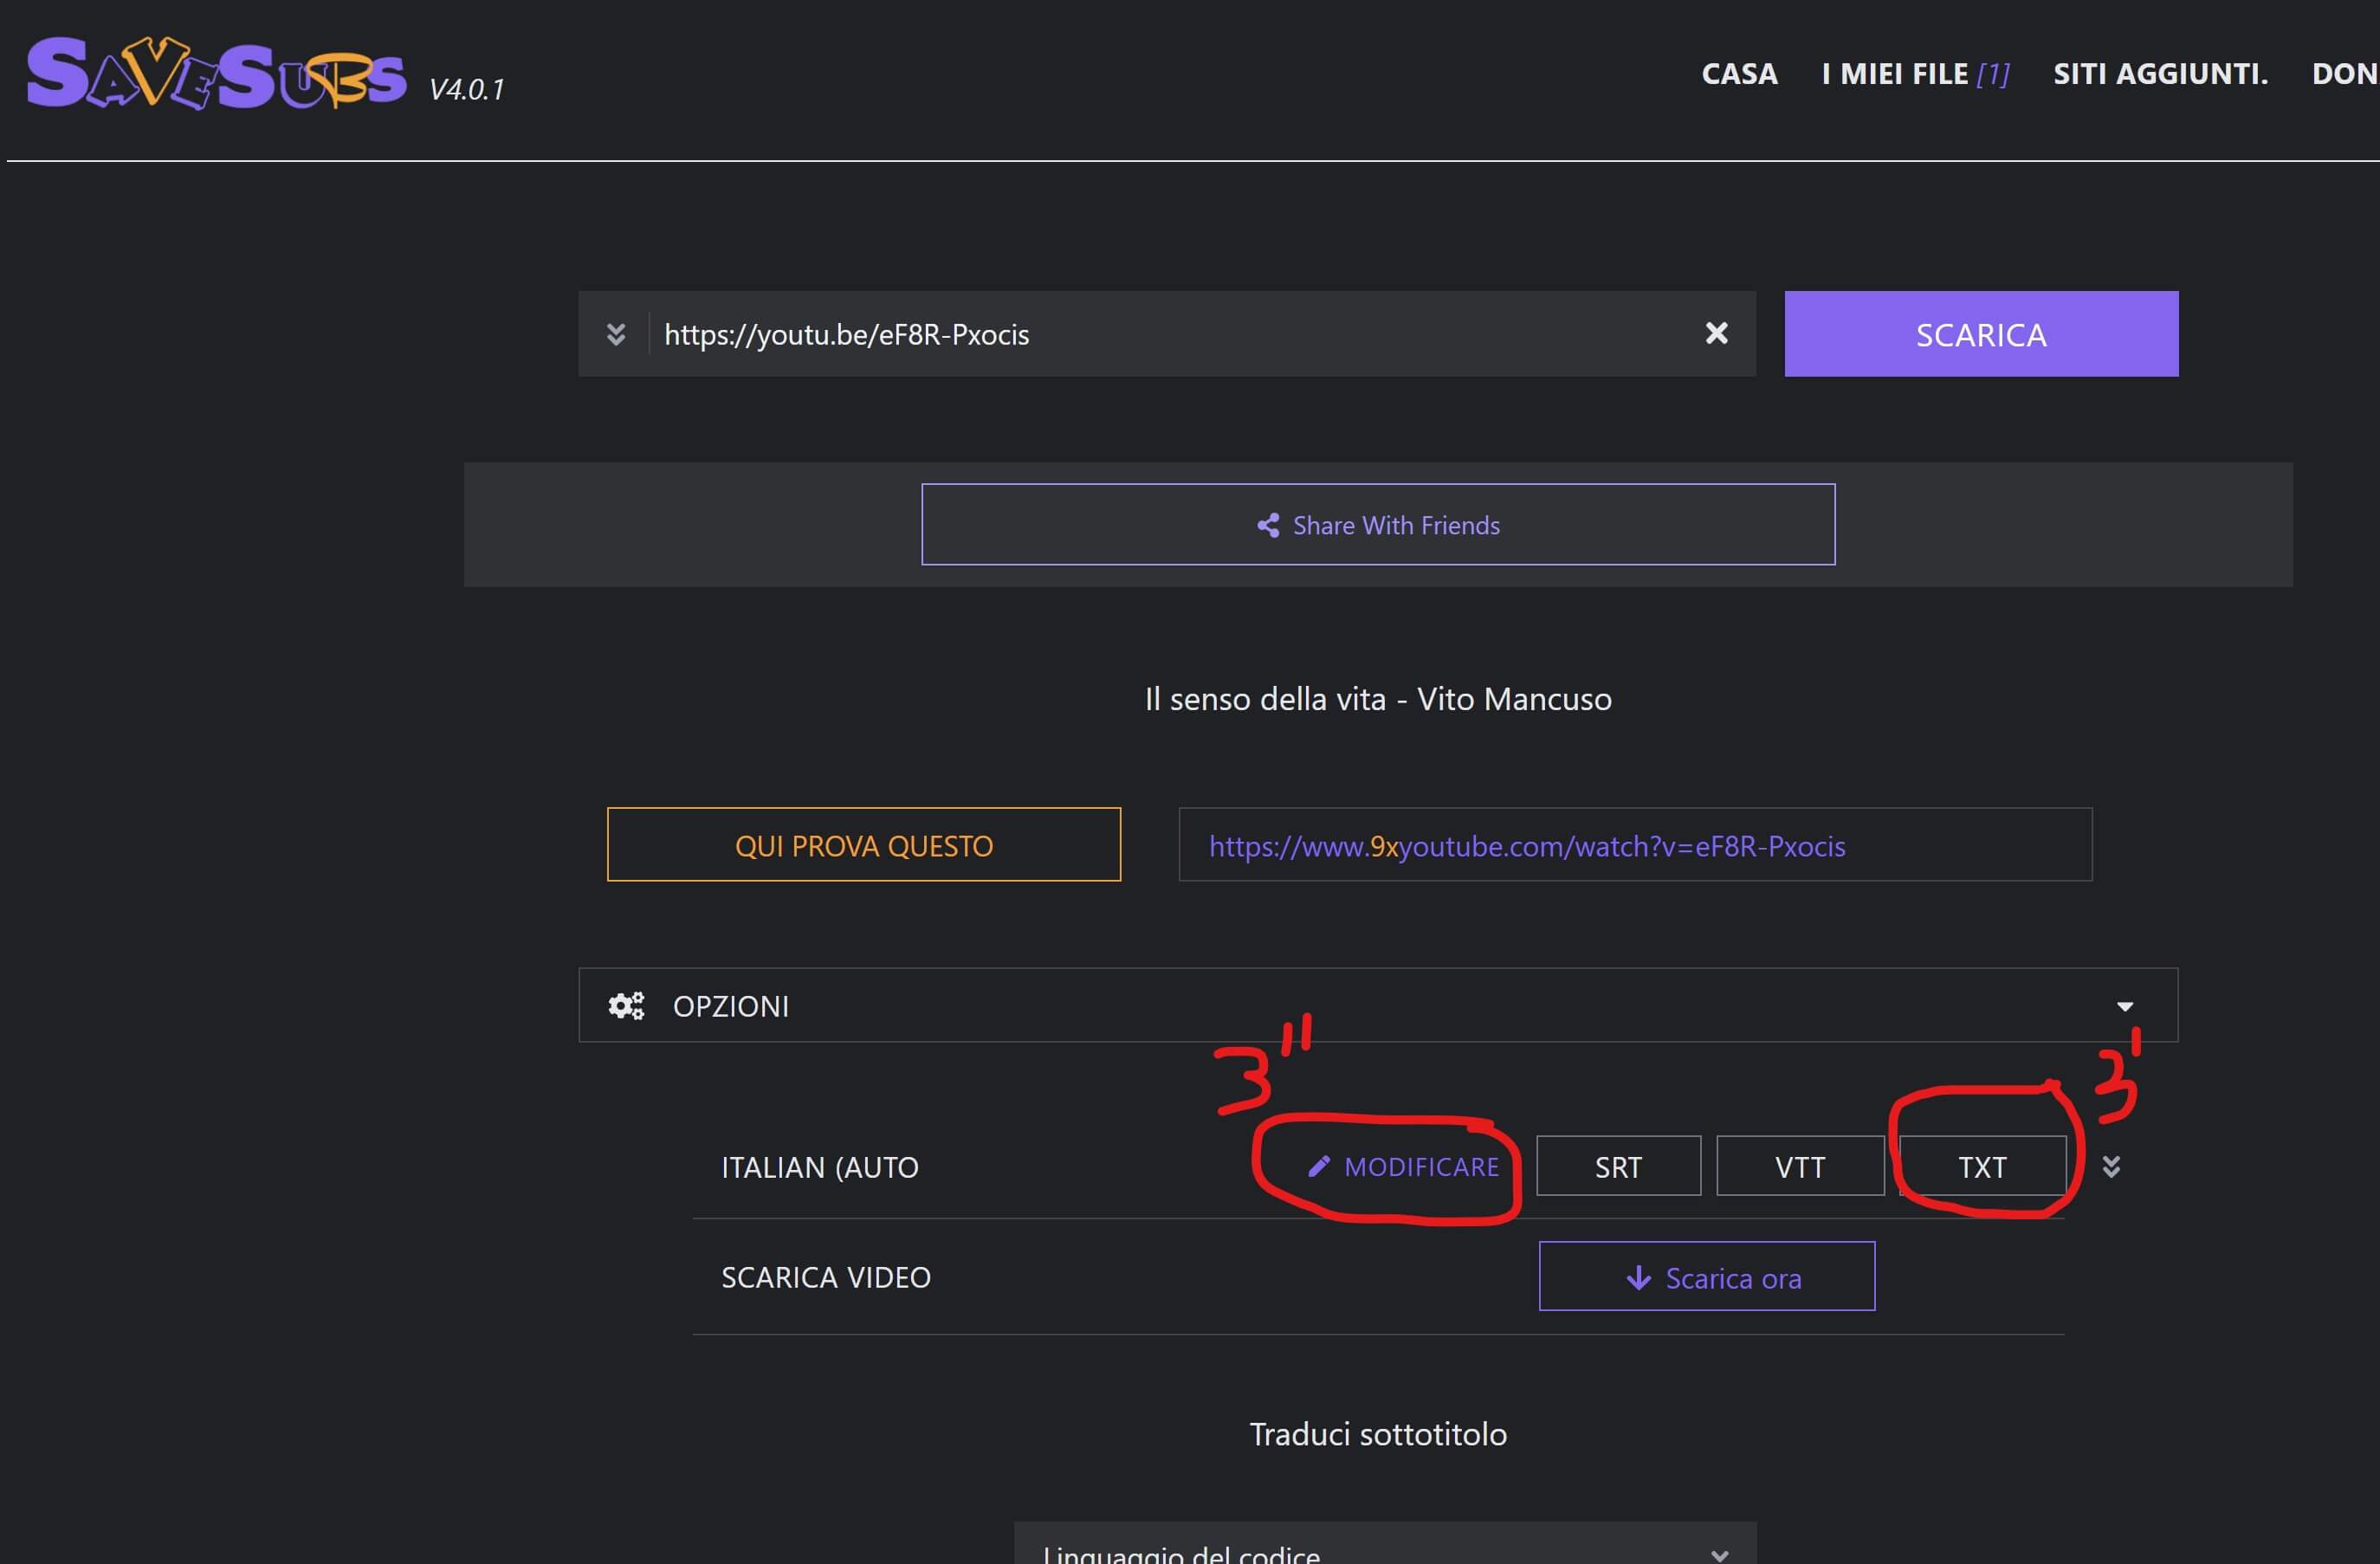Click the pencil icon beside MODIFICARE
The height and width of the screenshot is (1564, 2380).
(x=1319, y=1166)
